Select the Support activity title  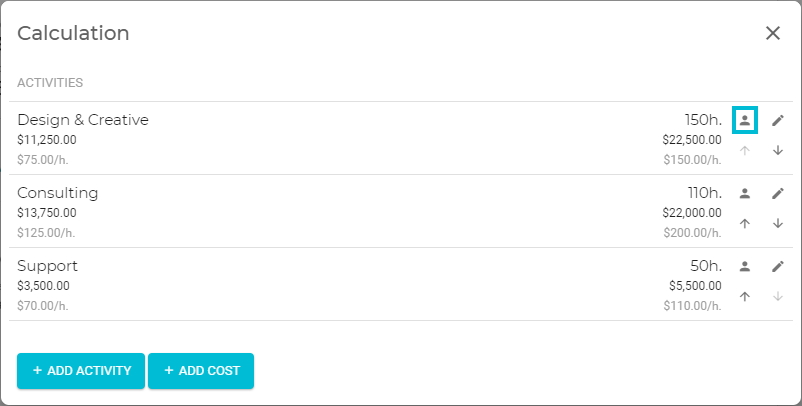(x=47, y=266)
